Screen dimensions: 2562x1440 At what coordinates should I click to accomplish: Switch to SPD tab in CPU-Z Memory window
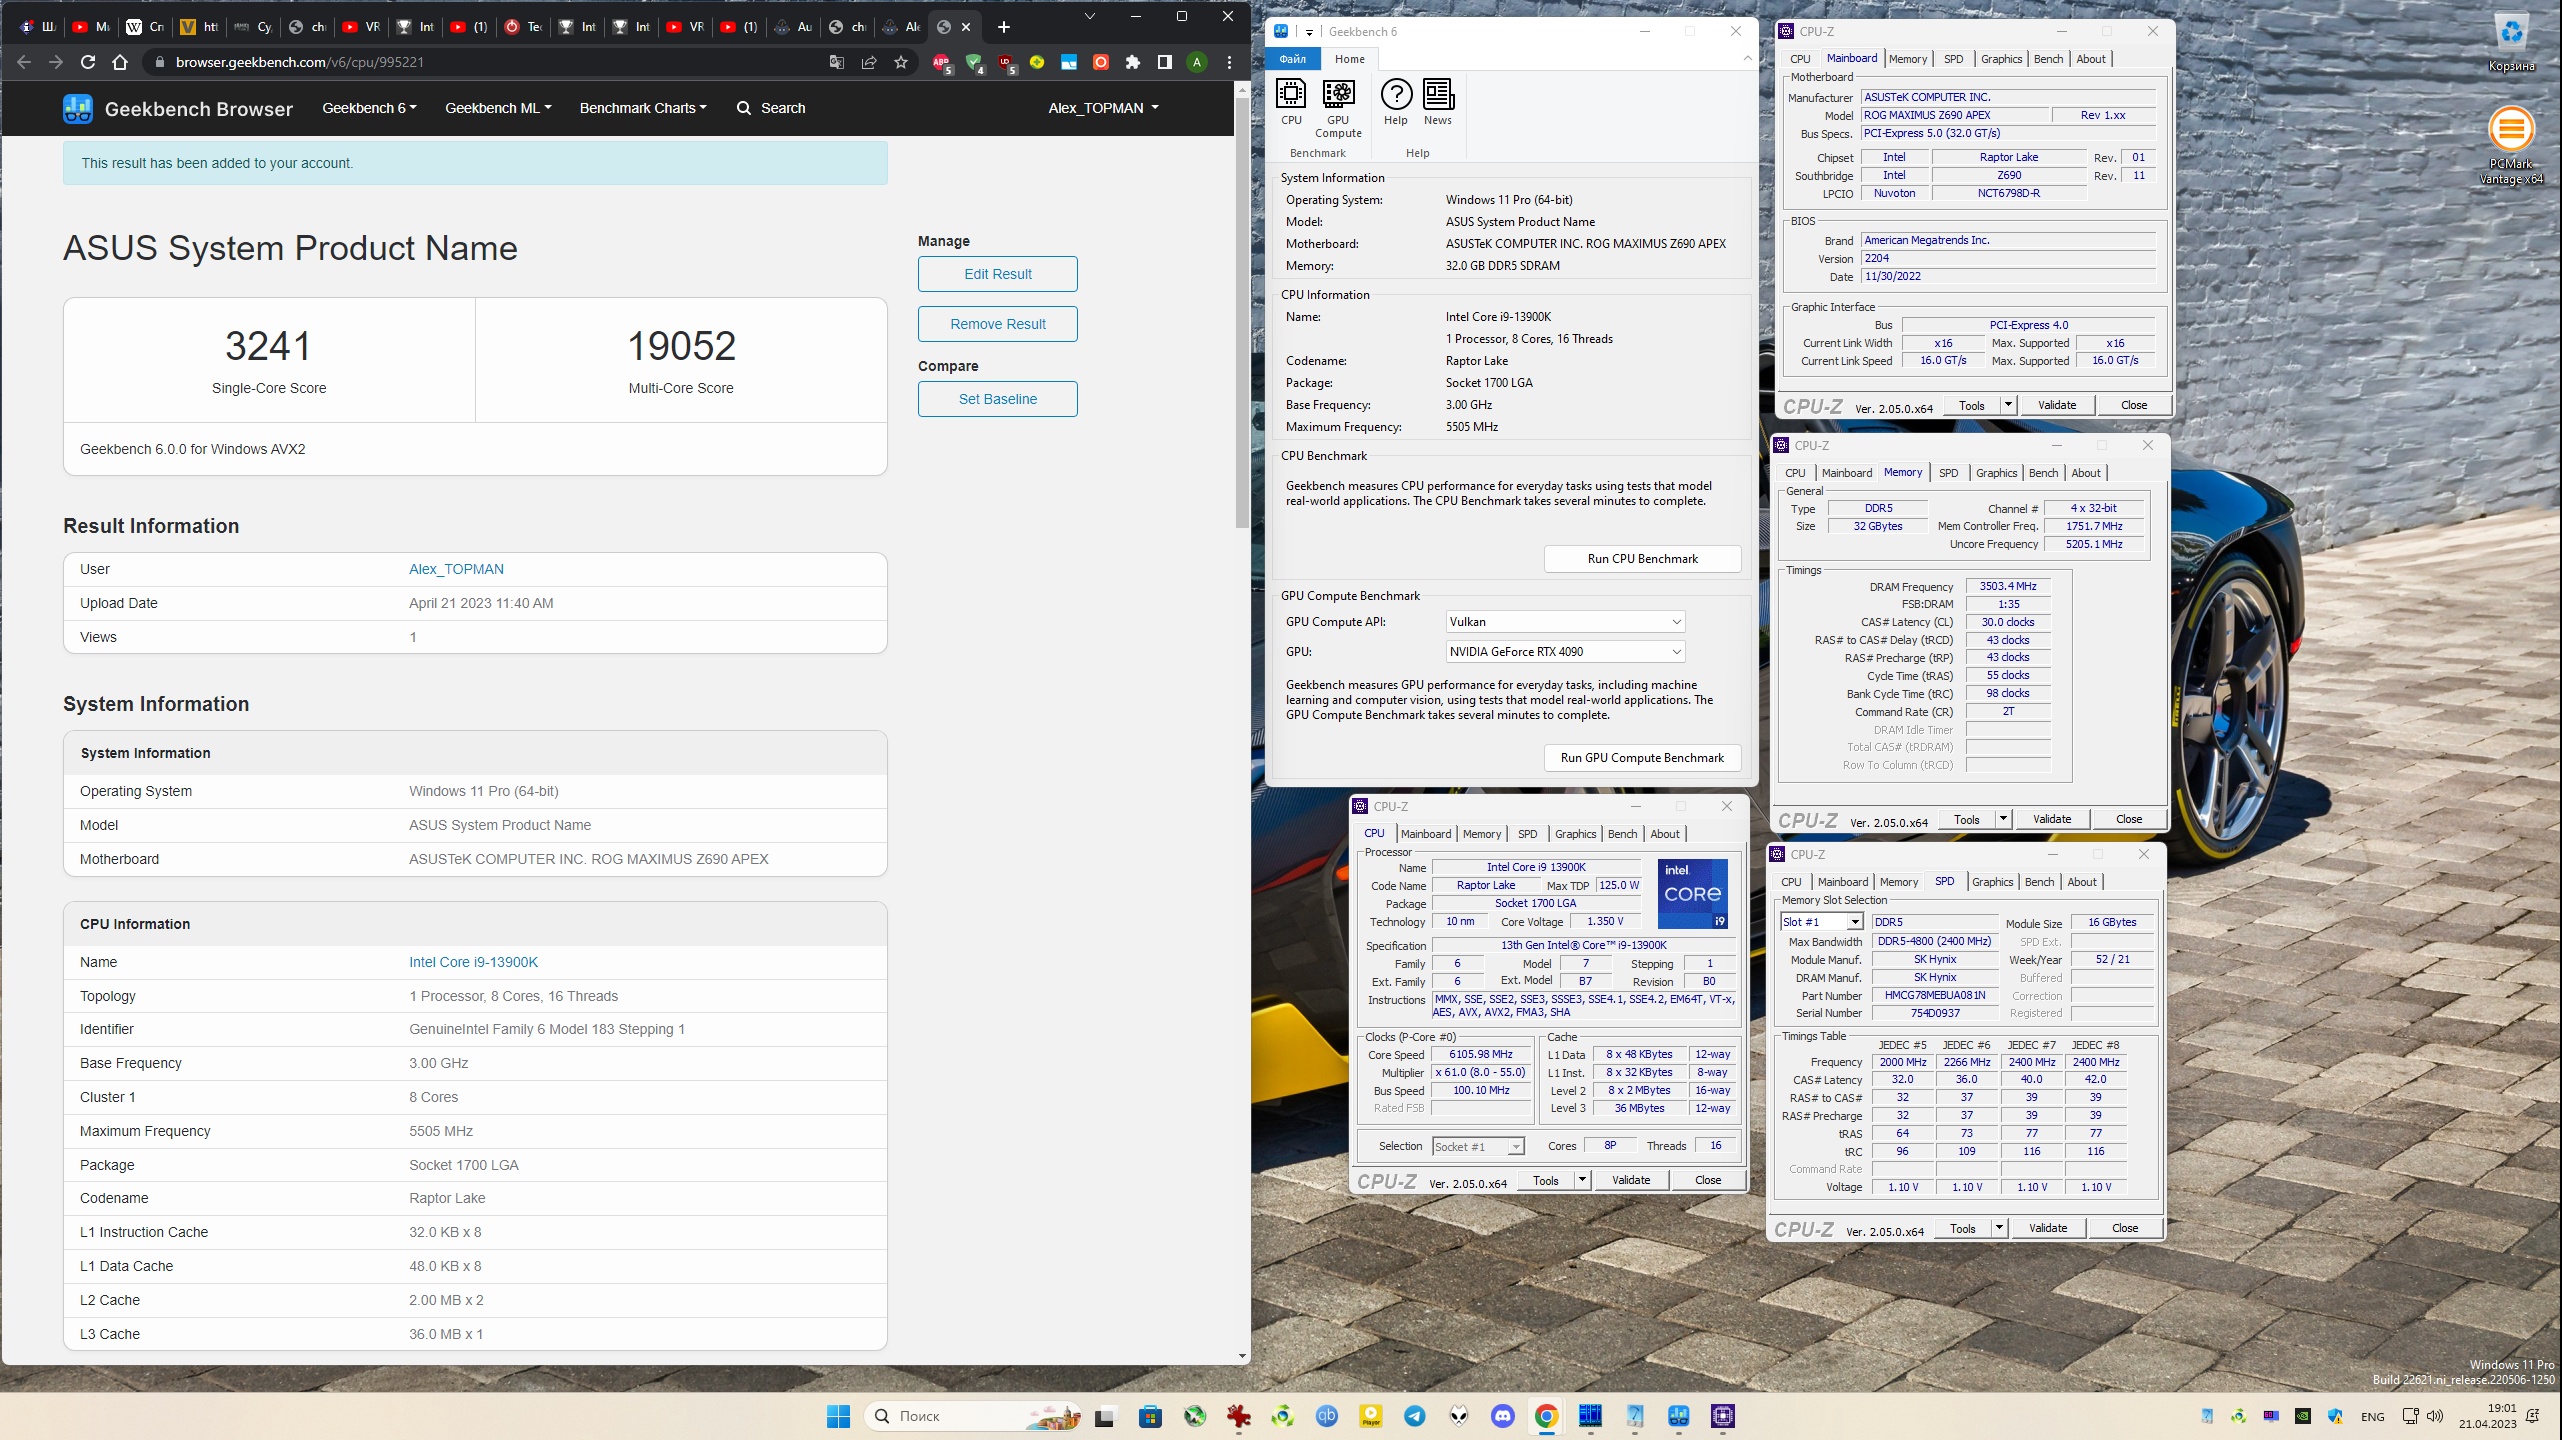pos(1949,473)
